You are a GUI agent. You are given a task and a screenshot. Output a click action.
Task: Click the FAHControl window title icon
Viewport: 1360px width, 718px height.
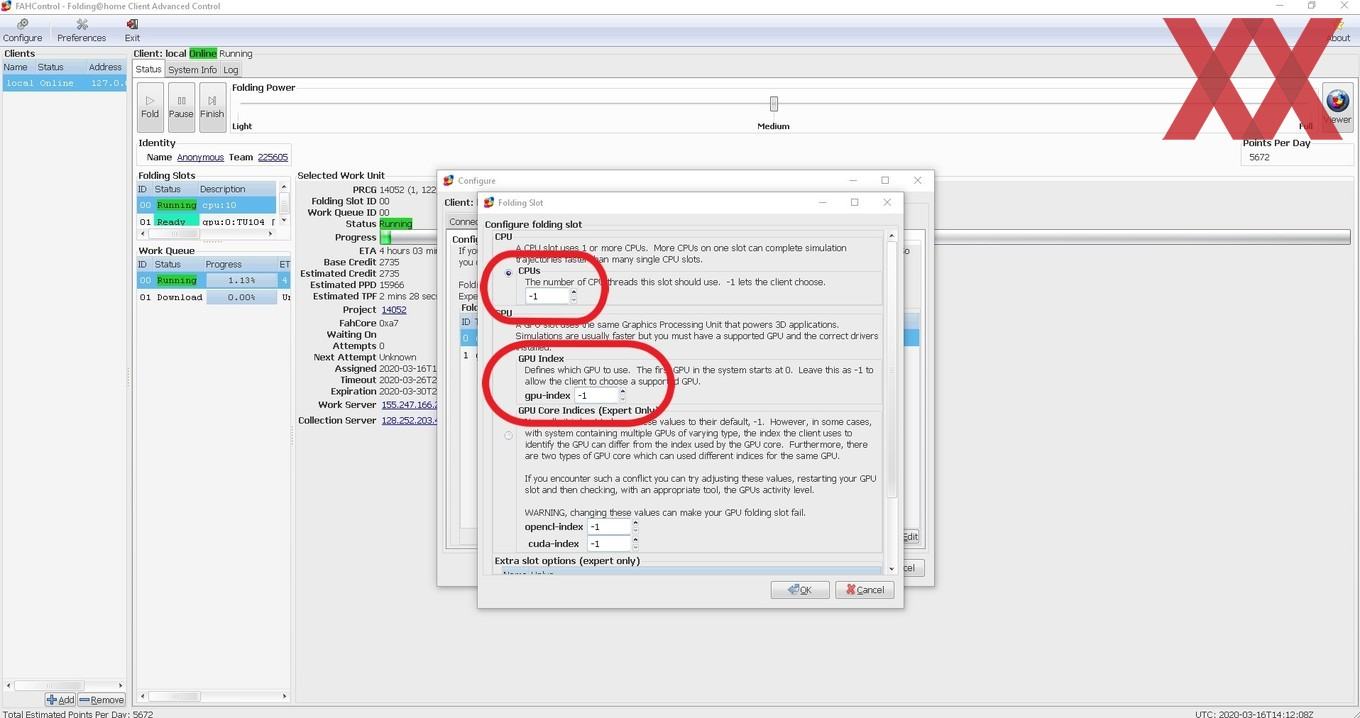click(7, 6)
